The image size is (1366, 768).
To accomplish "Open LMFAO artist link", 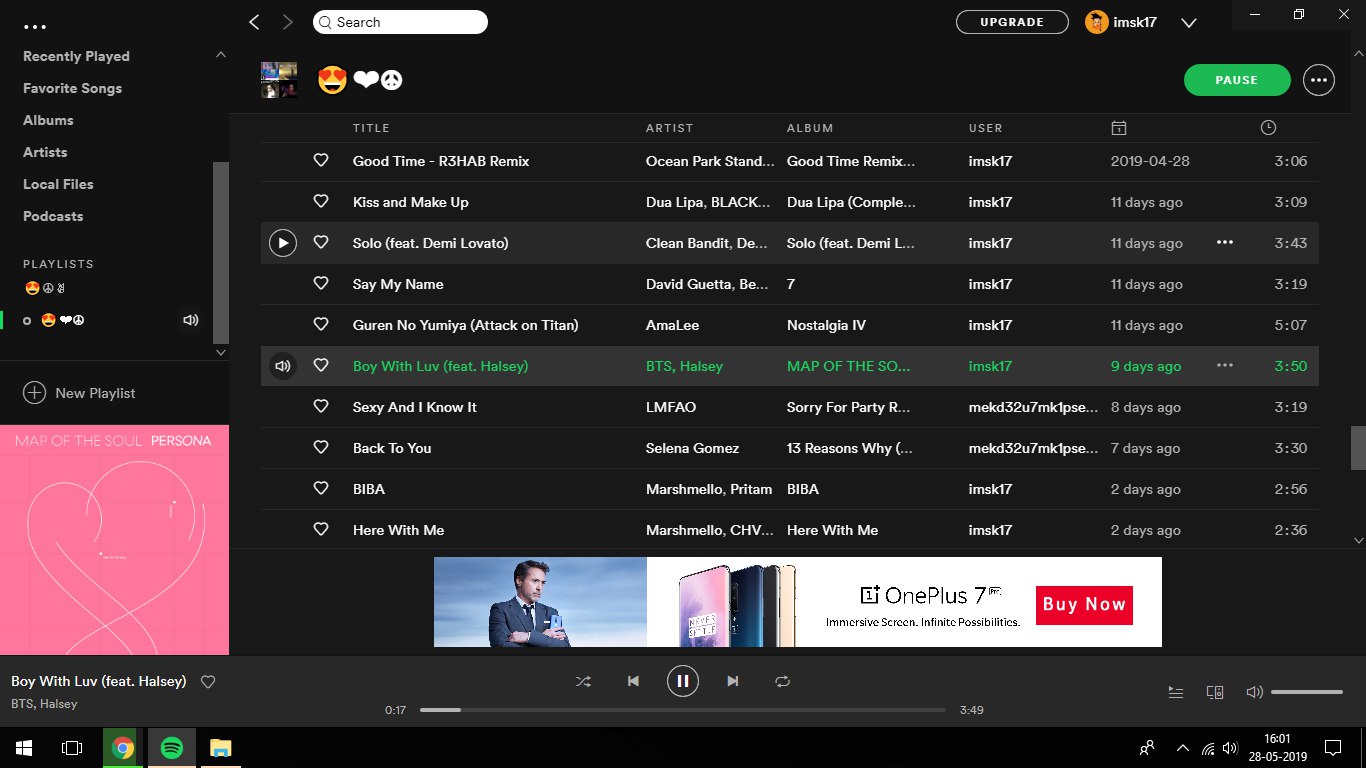I will 671,407.
